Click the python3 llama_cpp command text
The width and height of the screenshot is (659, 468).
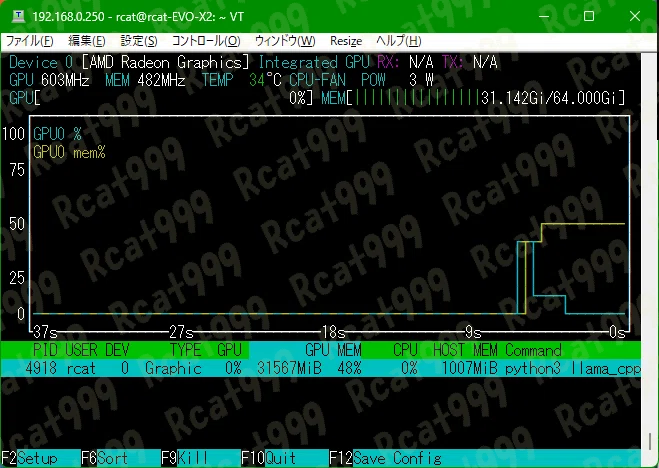pyautogui.click(x=573, y=368)
